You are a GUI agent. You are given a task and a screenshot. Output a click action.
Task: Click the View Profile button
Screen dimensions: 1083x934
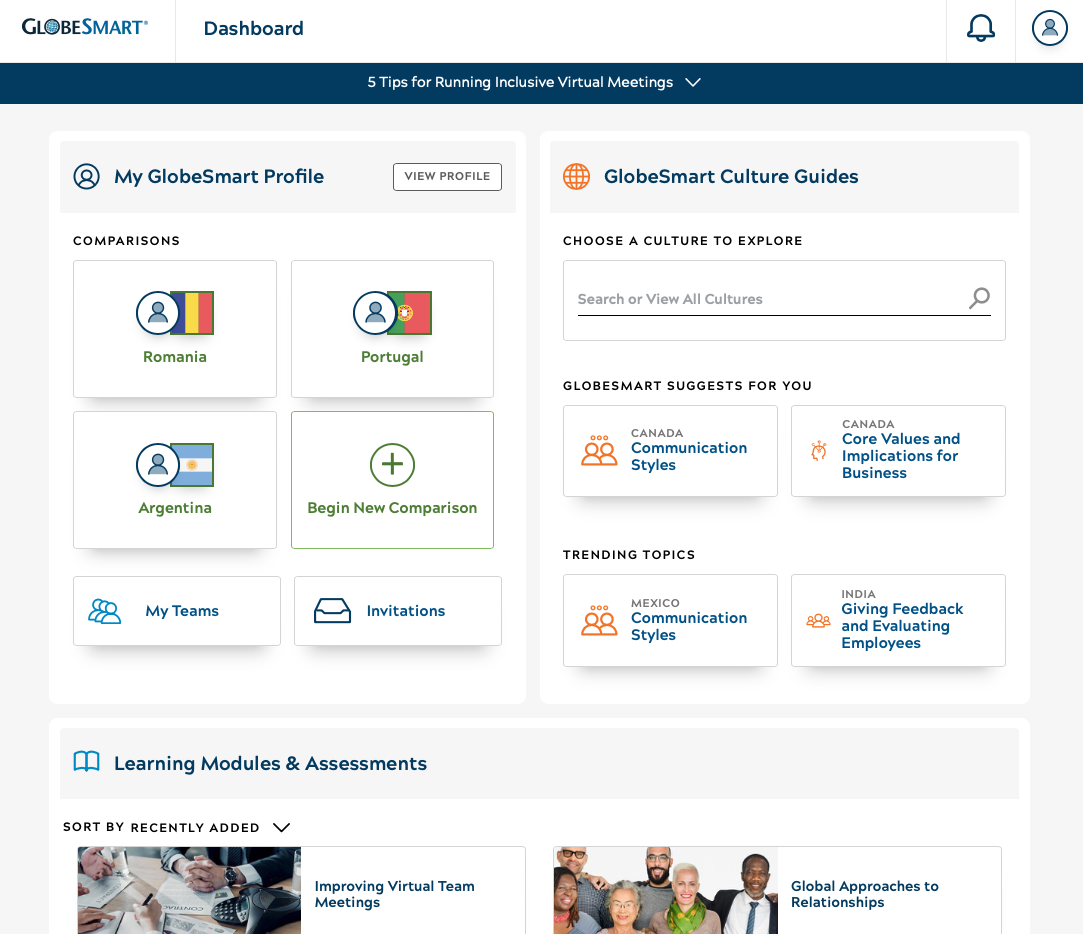(447, 177)
